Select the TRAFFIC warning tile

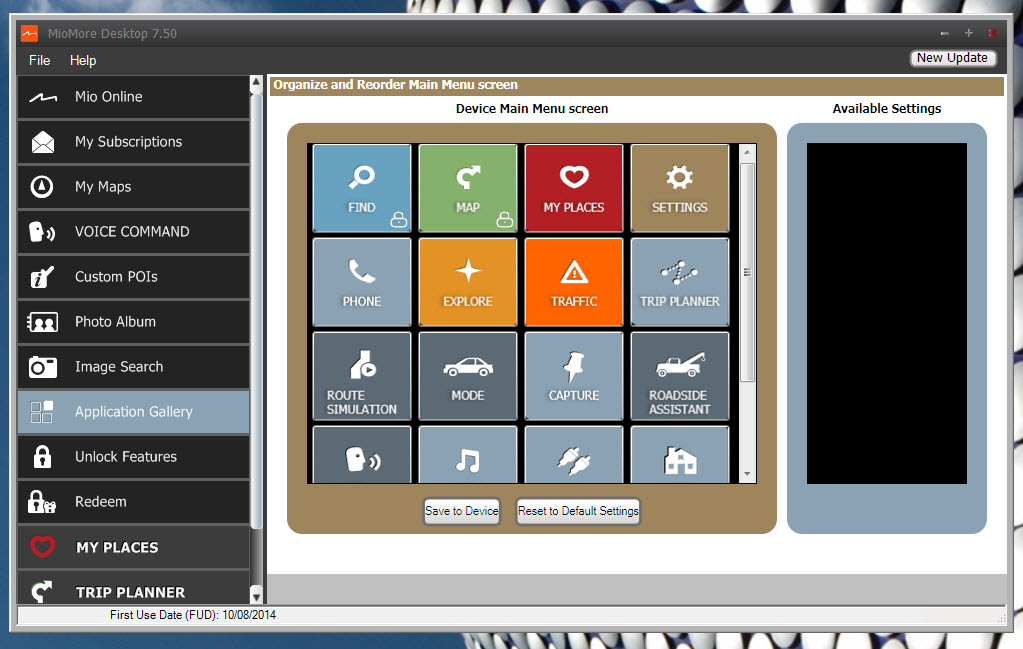574,282
